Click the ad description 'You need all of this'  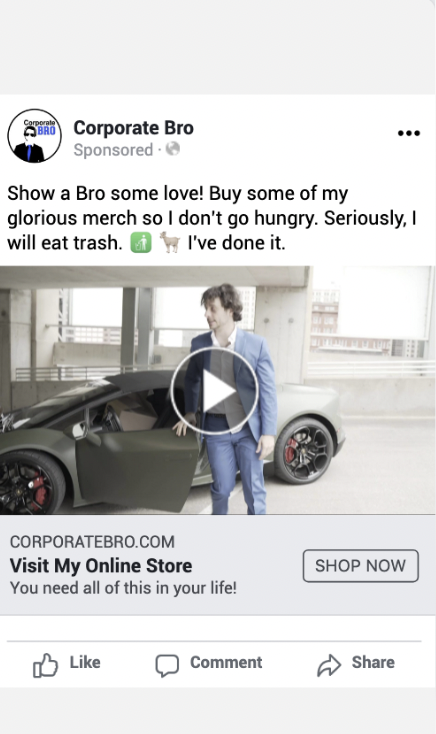pos(123,587)
